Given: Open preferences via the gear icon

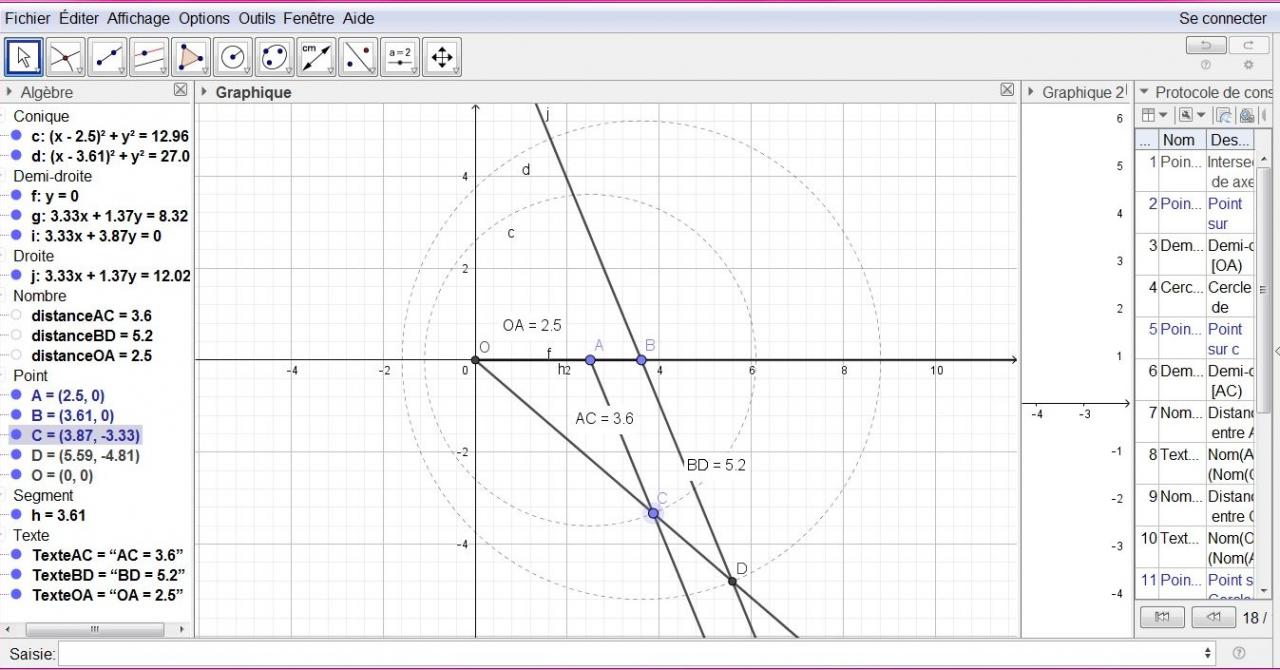Looking at the screenshot, I should pyautogui.click(x=1248, y=65).
